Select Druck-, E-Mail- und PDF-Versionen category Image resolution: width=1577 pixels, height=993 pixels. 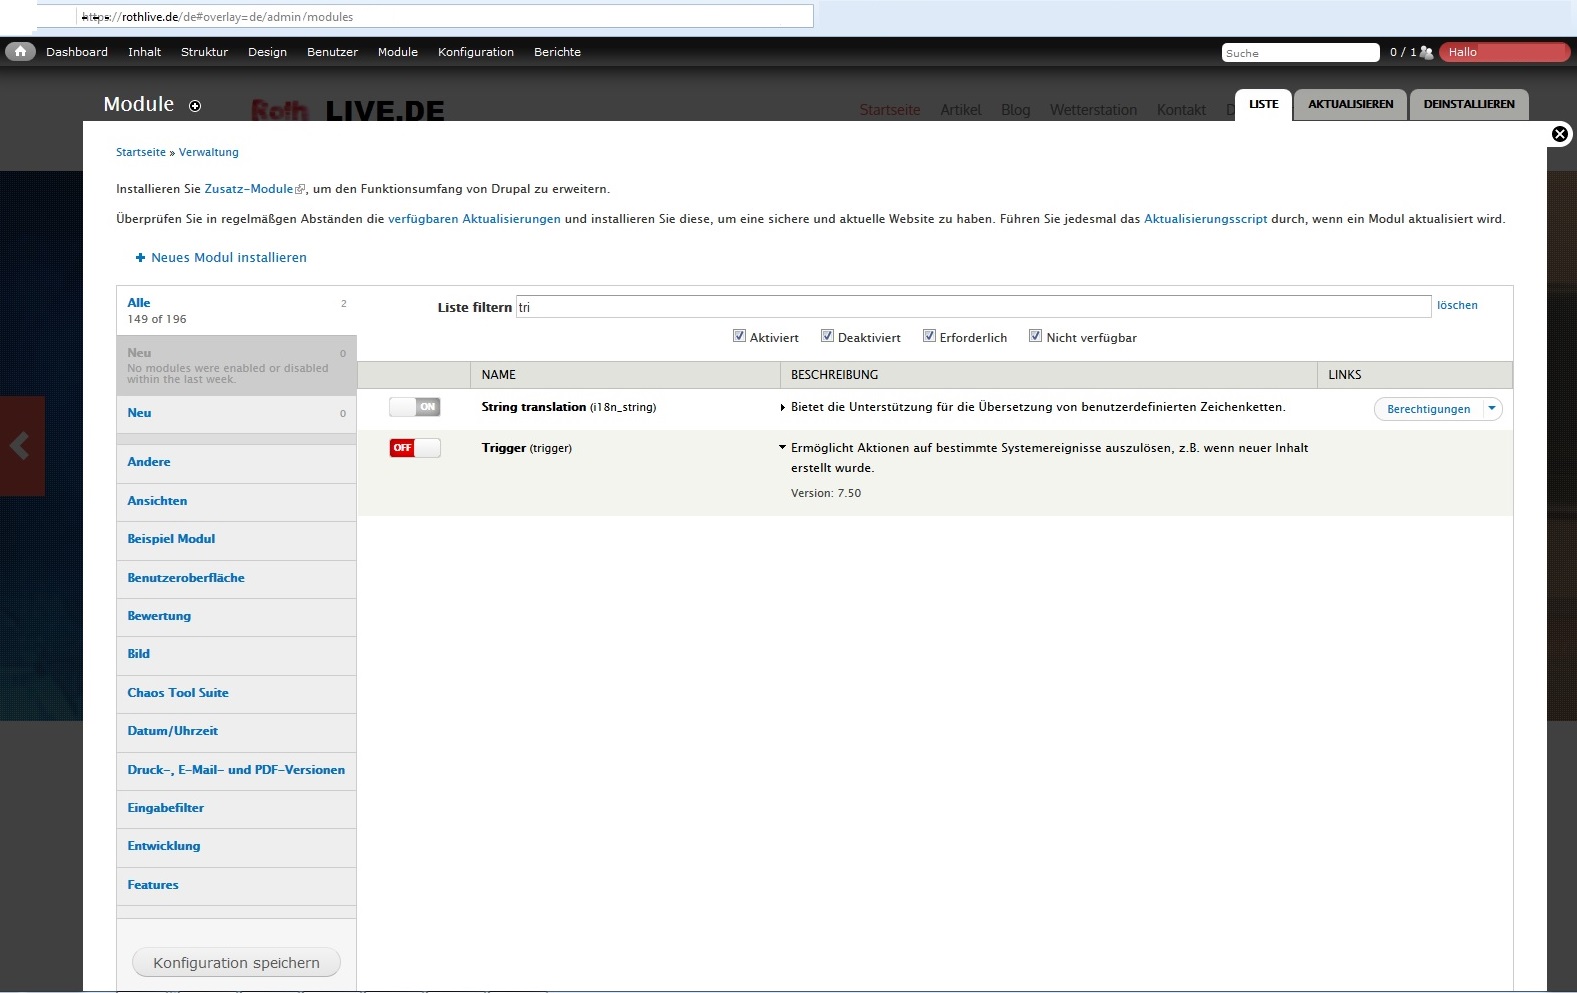[236, 770]
